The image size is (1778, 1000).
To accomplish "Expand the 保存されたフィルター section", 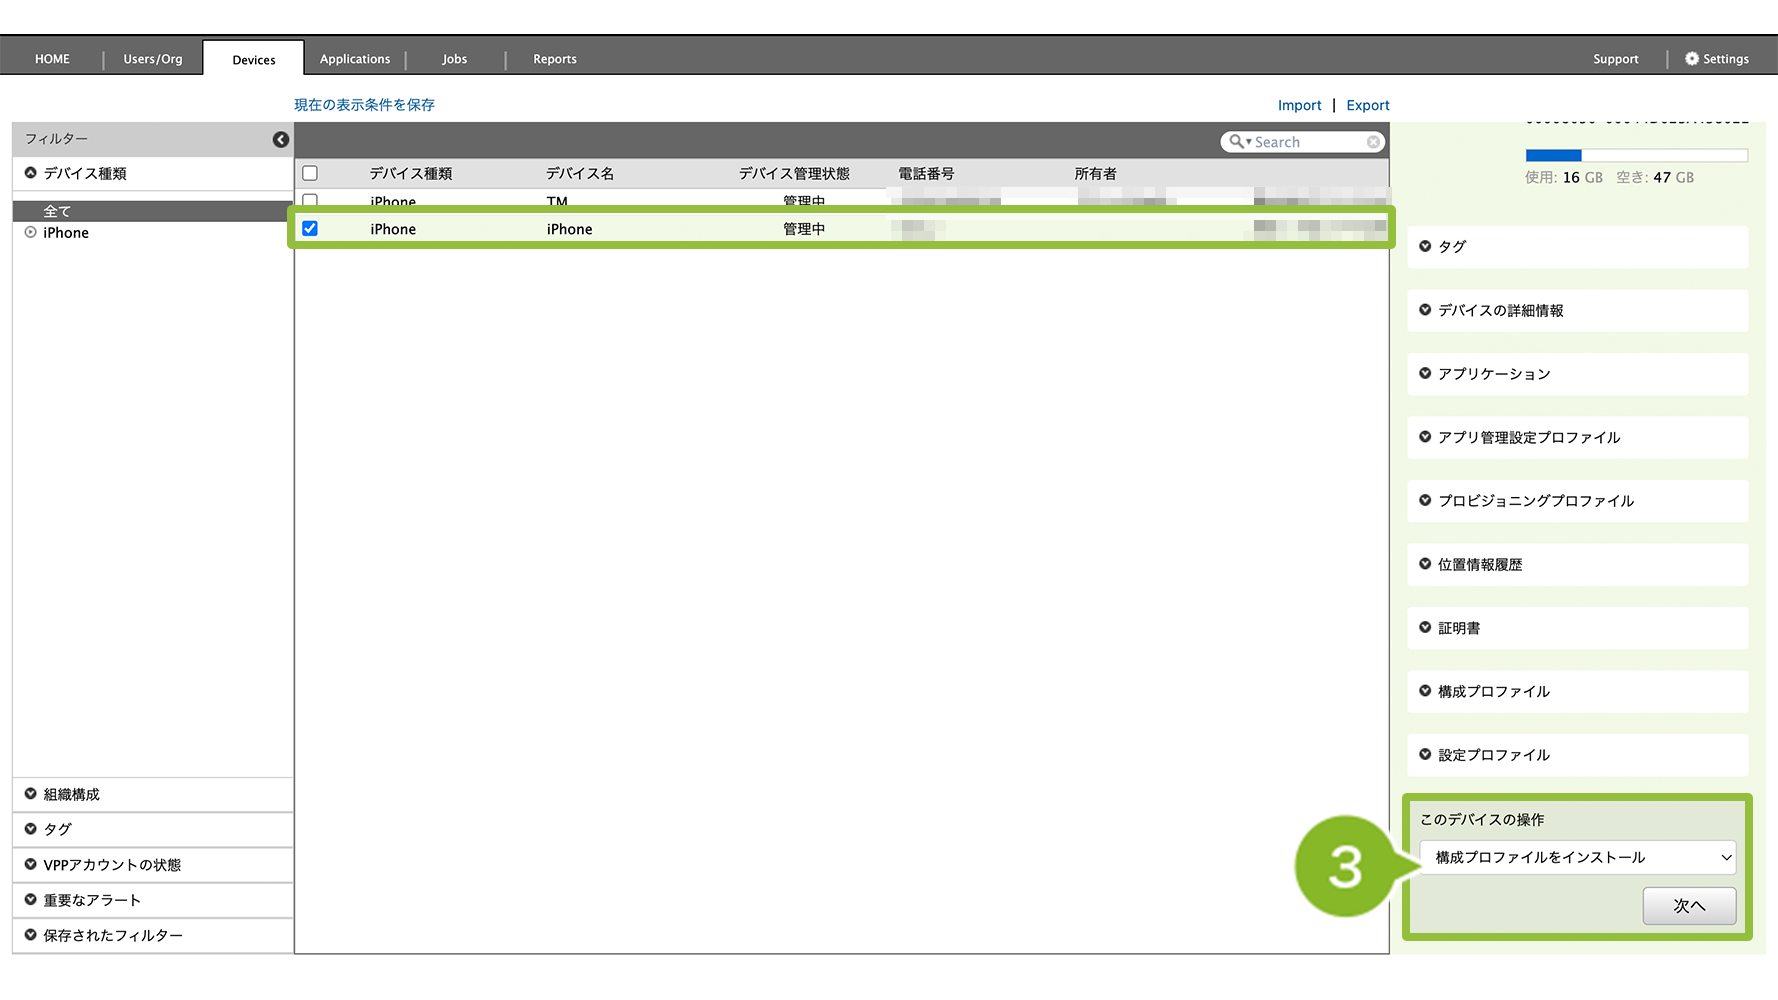I will pos(31,935).
